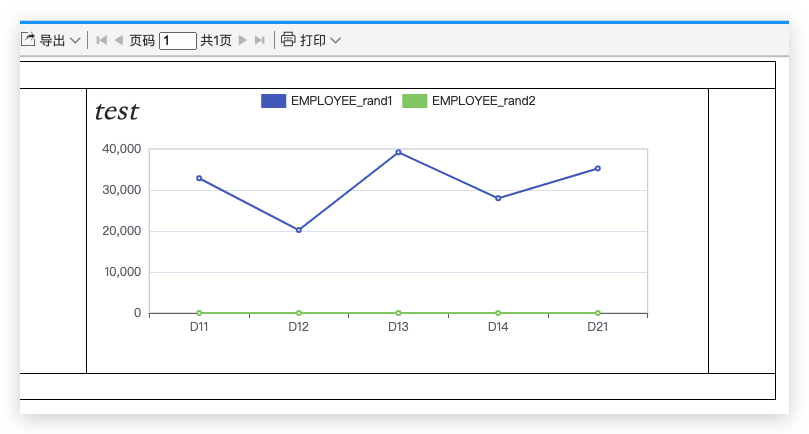Click the 打印 label
The height and width of the screenshot is (434, 809).
(313, 40)
